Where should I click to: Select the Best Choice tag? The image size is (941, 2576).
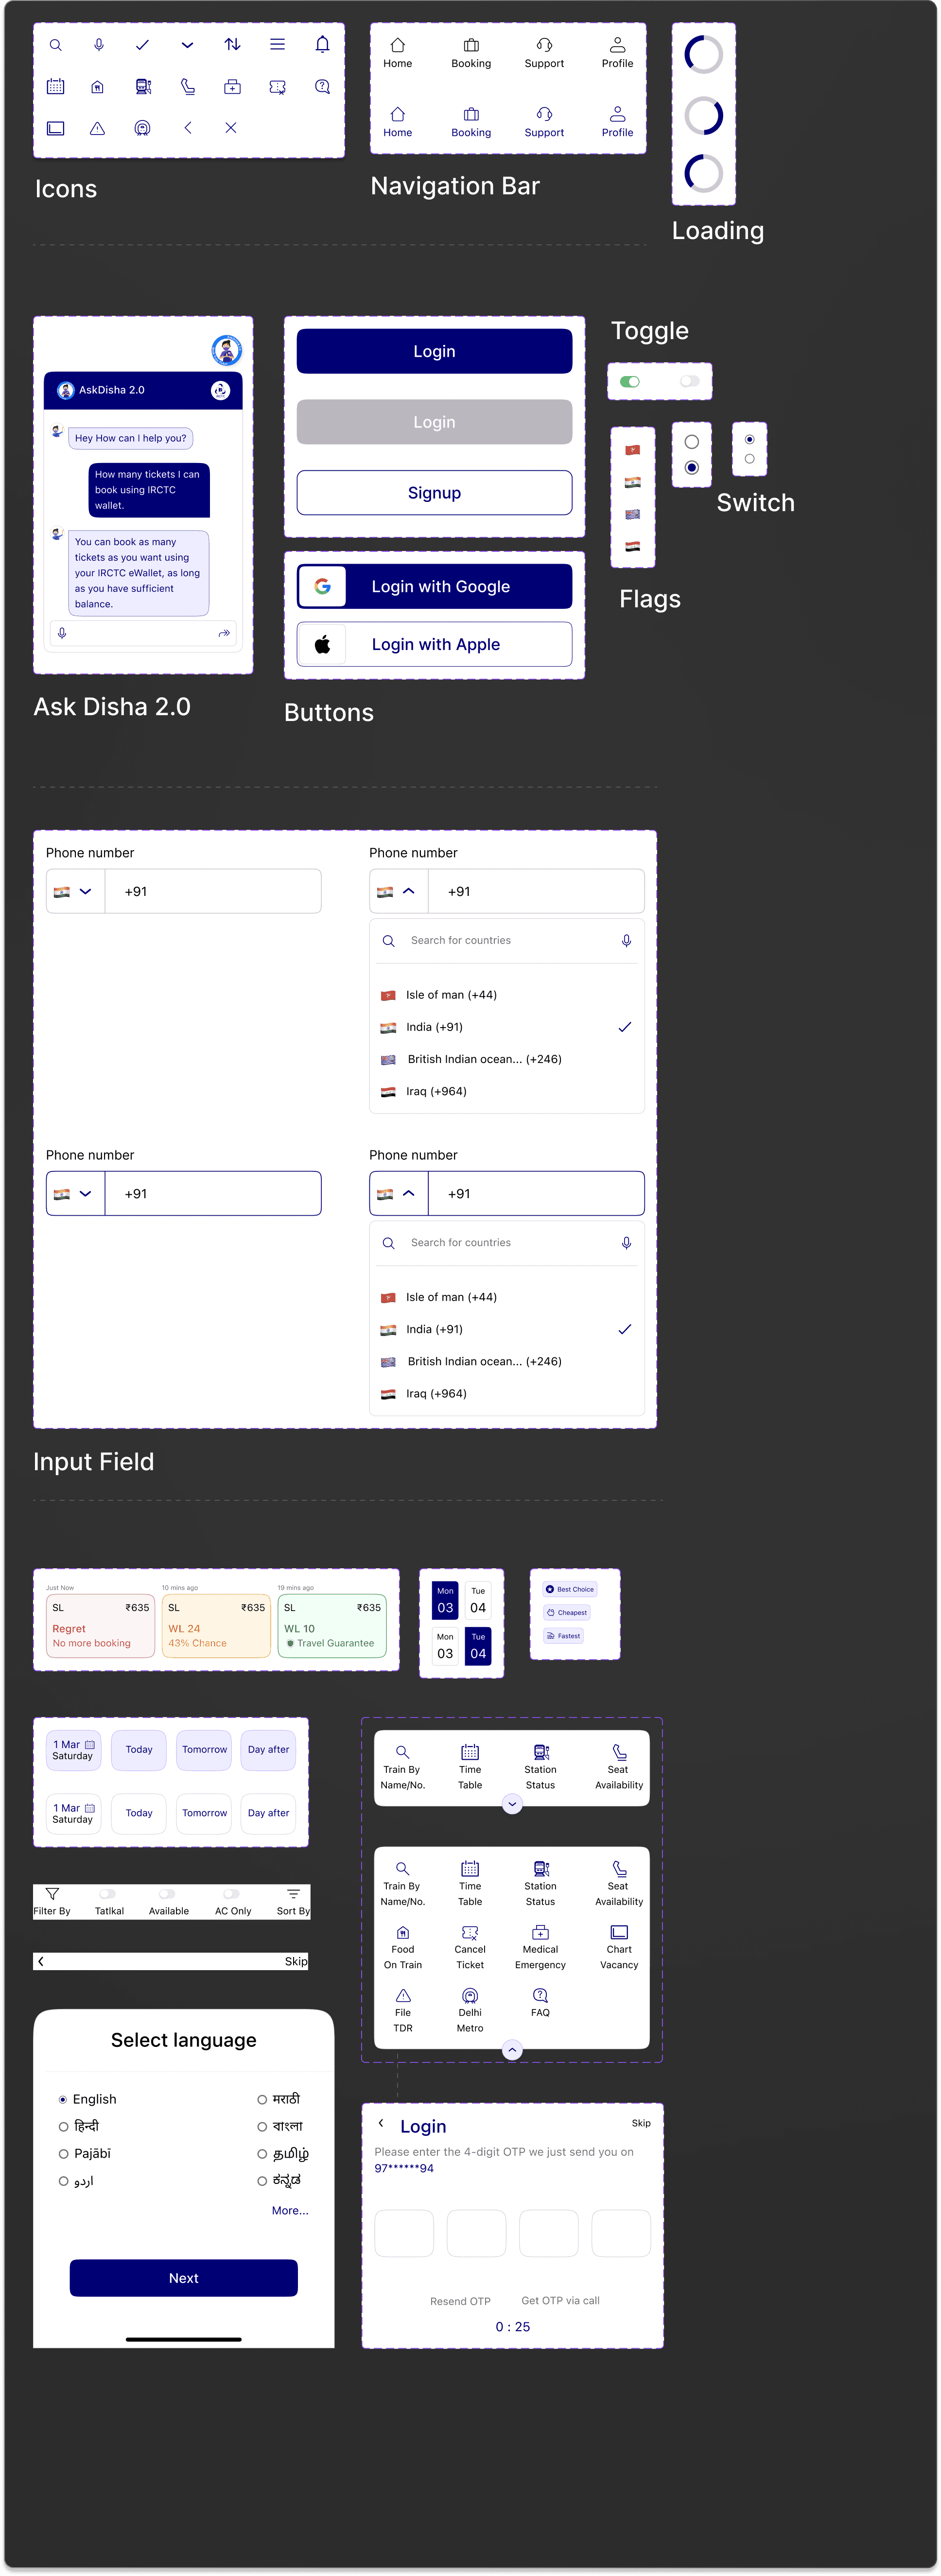click(x=570, y=1589)
